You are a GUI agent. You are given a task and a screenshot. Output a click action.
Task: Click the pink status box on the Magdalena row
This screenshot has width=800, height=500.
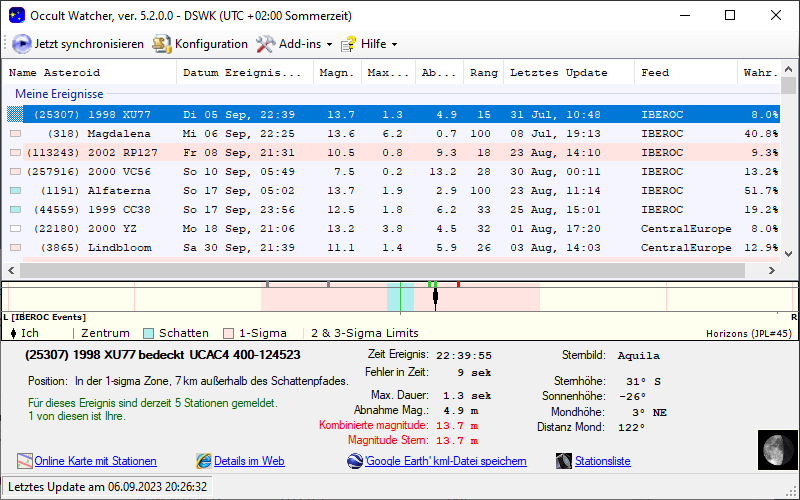click(x=15, y=133)
